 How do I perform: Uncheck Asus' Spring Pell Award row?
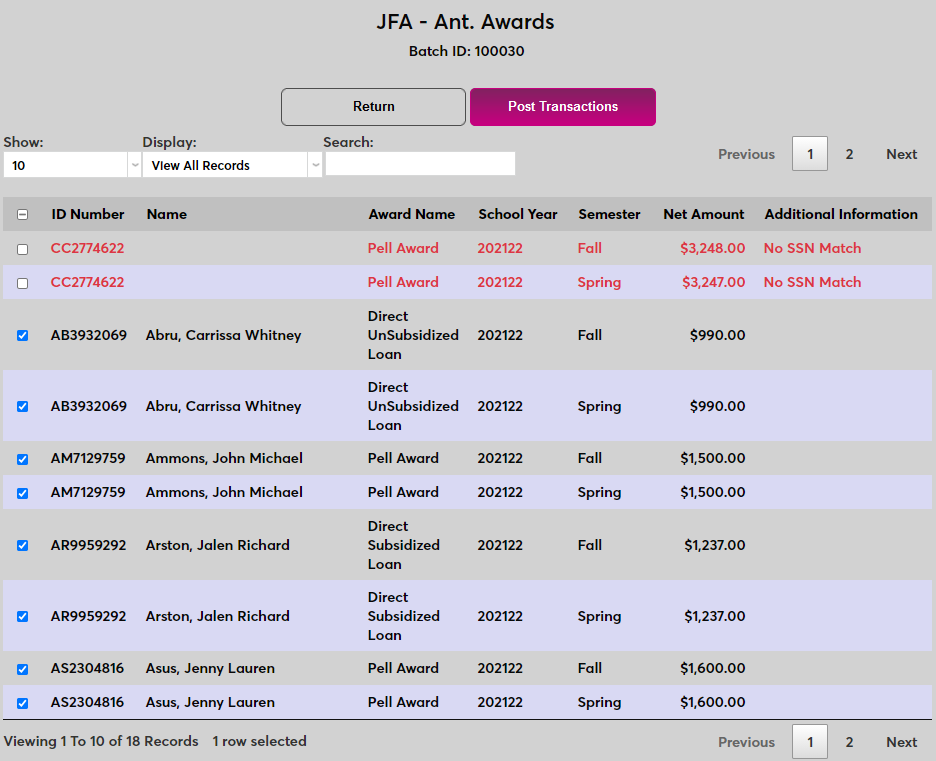point(22,702)
